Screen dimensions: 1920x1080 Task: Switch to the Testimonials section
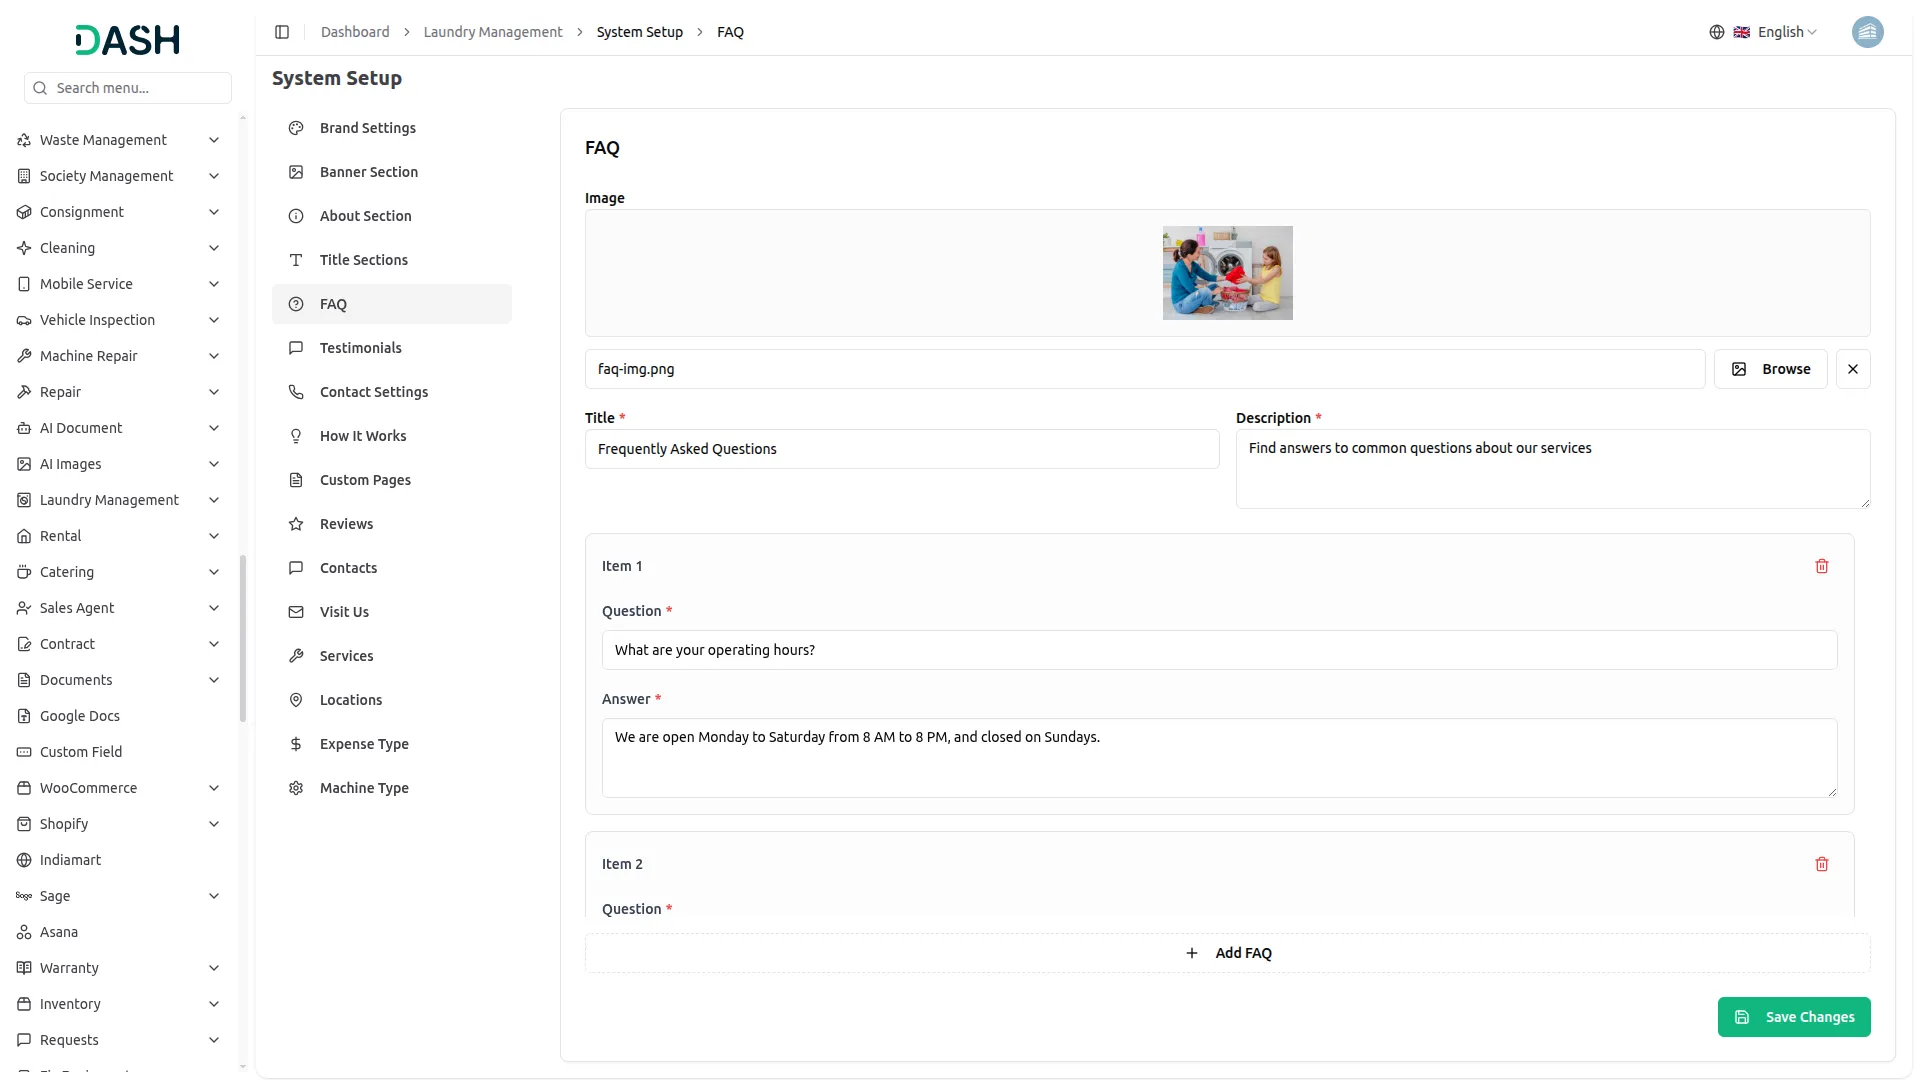point(360,347)
